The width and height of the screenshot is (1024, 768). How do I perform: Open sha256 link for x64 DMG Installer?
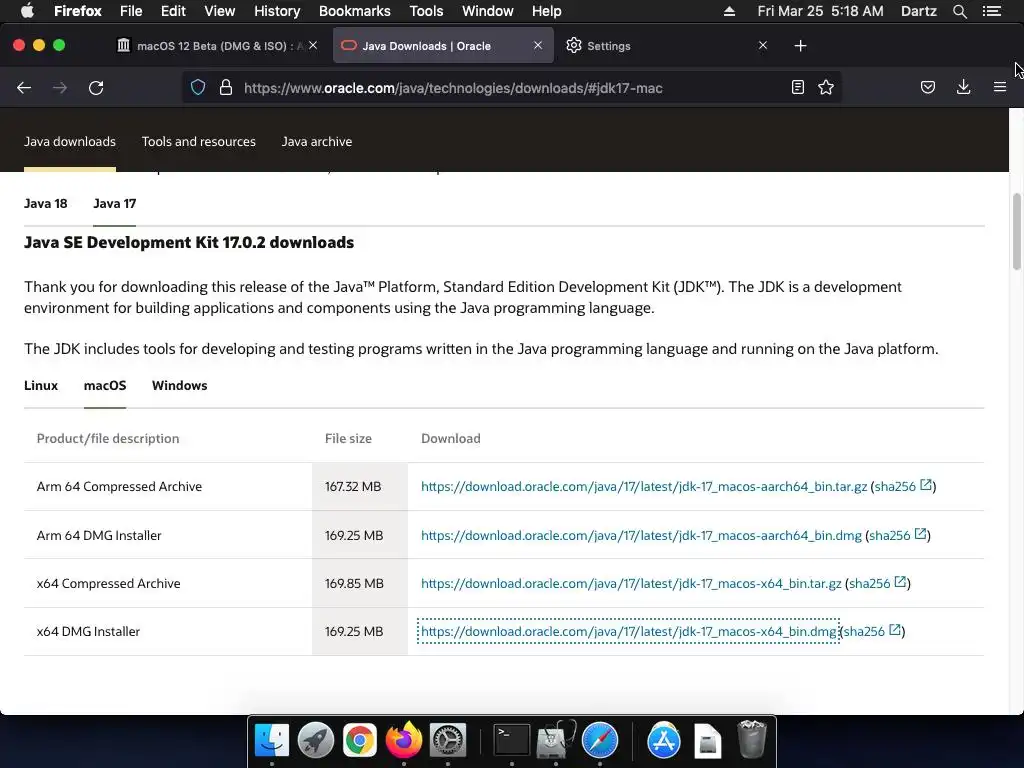[872, 632]
